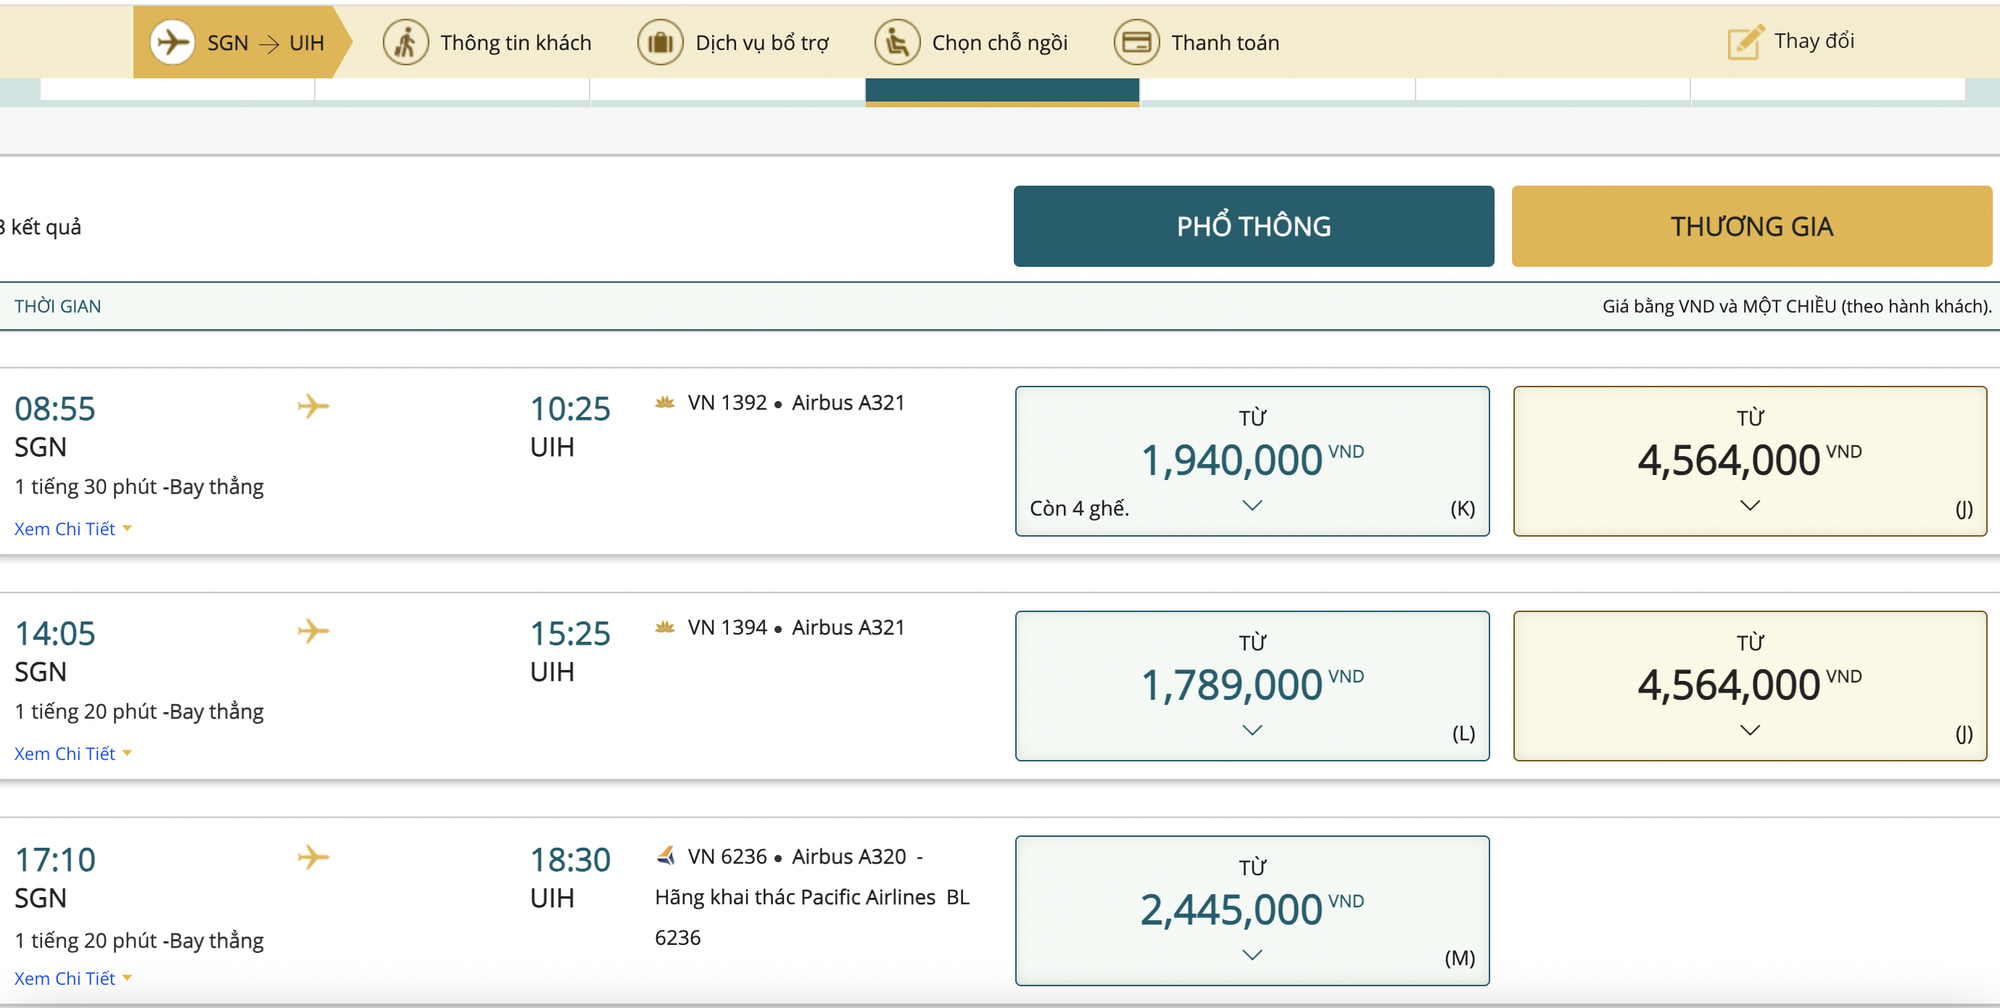
Task: Click the Hãng khai thác Pacific Airlines text
Action: click(x=795, y=897)
